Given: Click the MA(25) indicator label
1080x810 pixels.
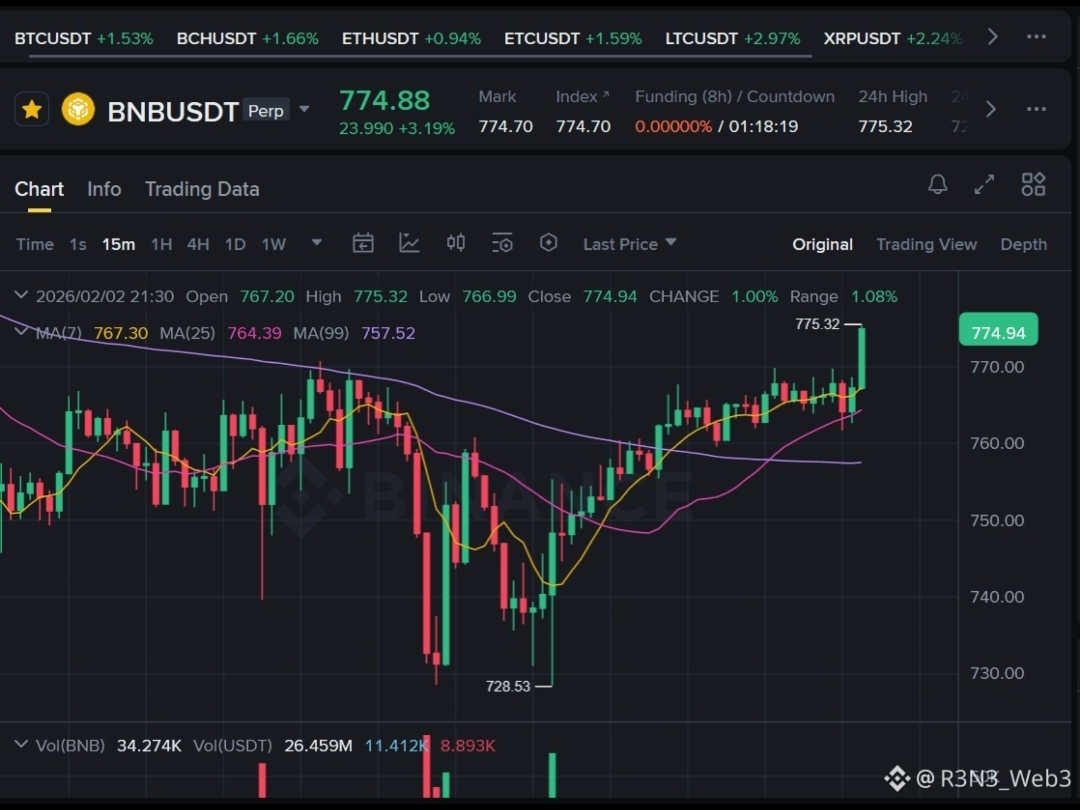Looking at the screenshot, I should click(187, 333).
